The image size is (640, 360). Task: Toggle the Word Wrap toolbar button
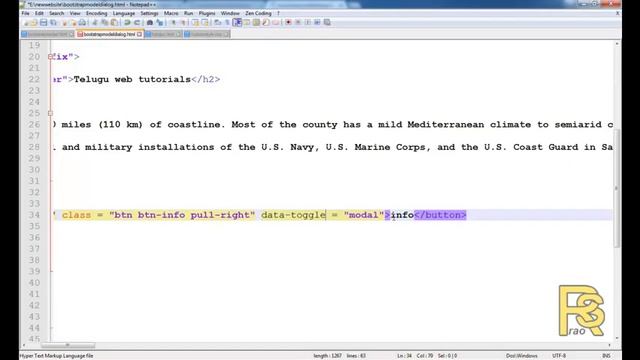pos(218,22)
